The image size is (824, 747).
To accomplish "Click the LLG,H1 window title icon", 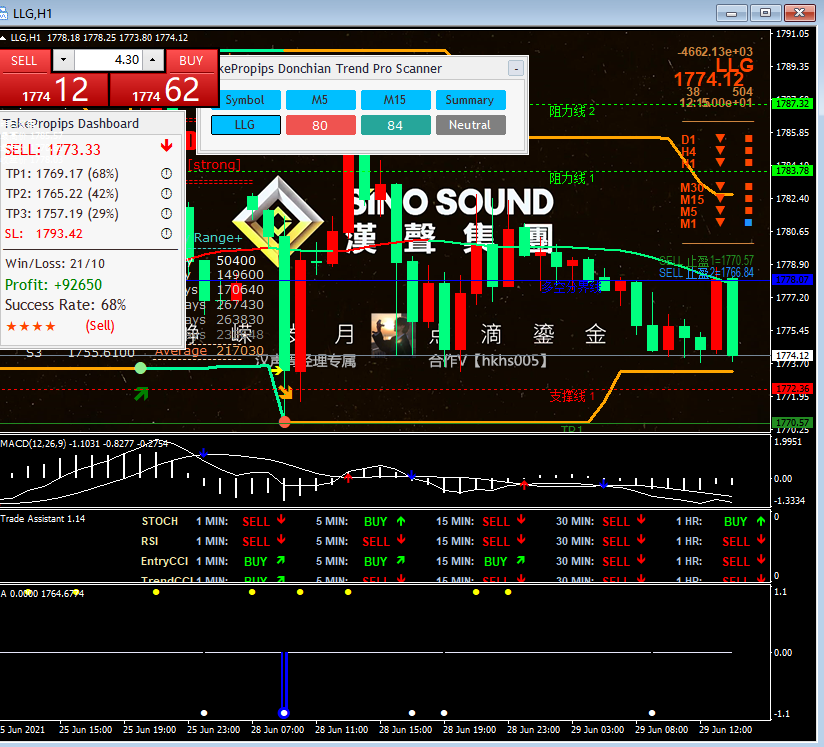I will [4, 14].
